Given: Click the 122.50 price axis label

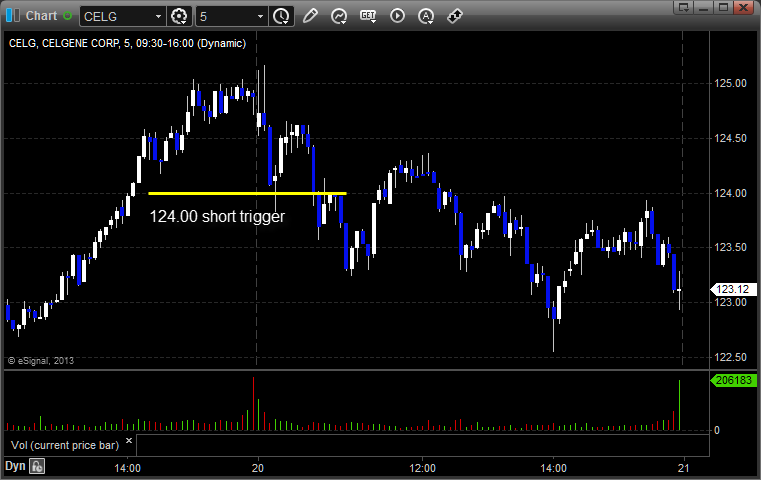Looking at the screenshot, I should click(x=730, y=357).
